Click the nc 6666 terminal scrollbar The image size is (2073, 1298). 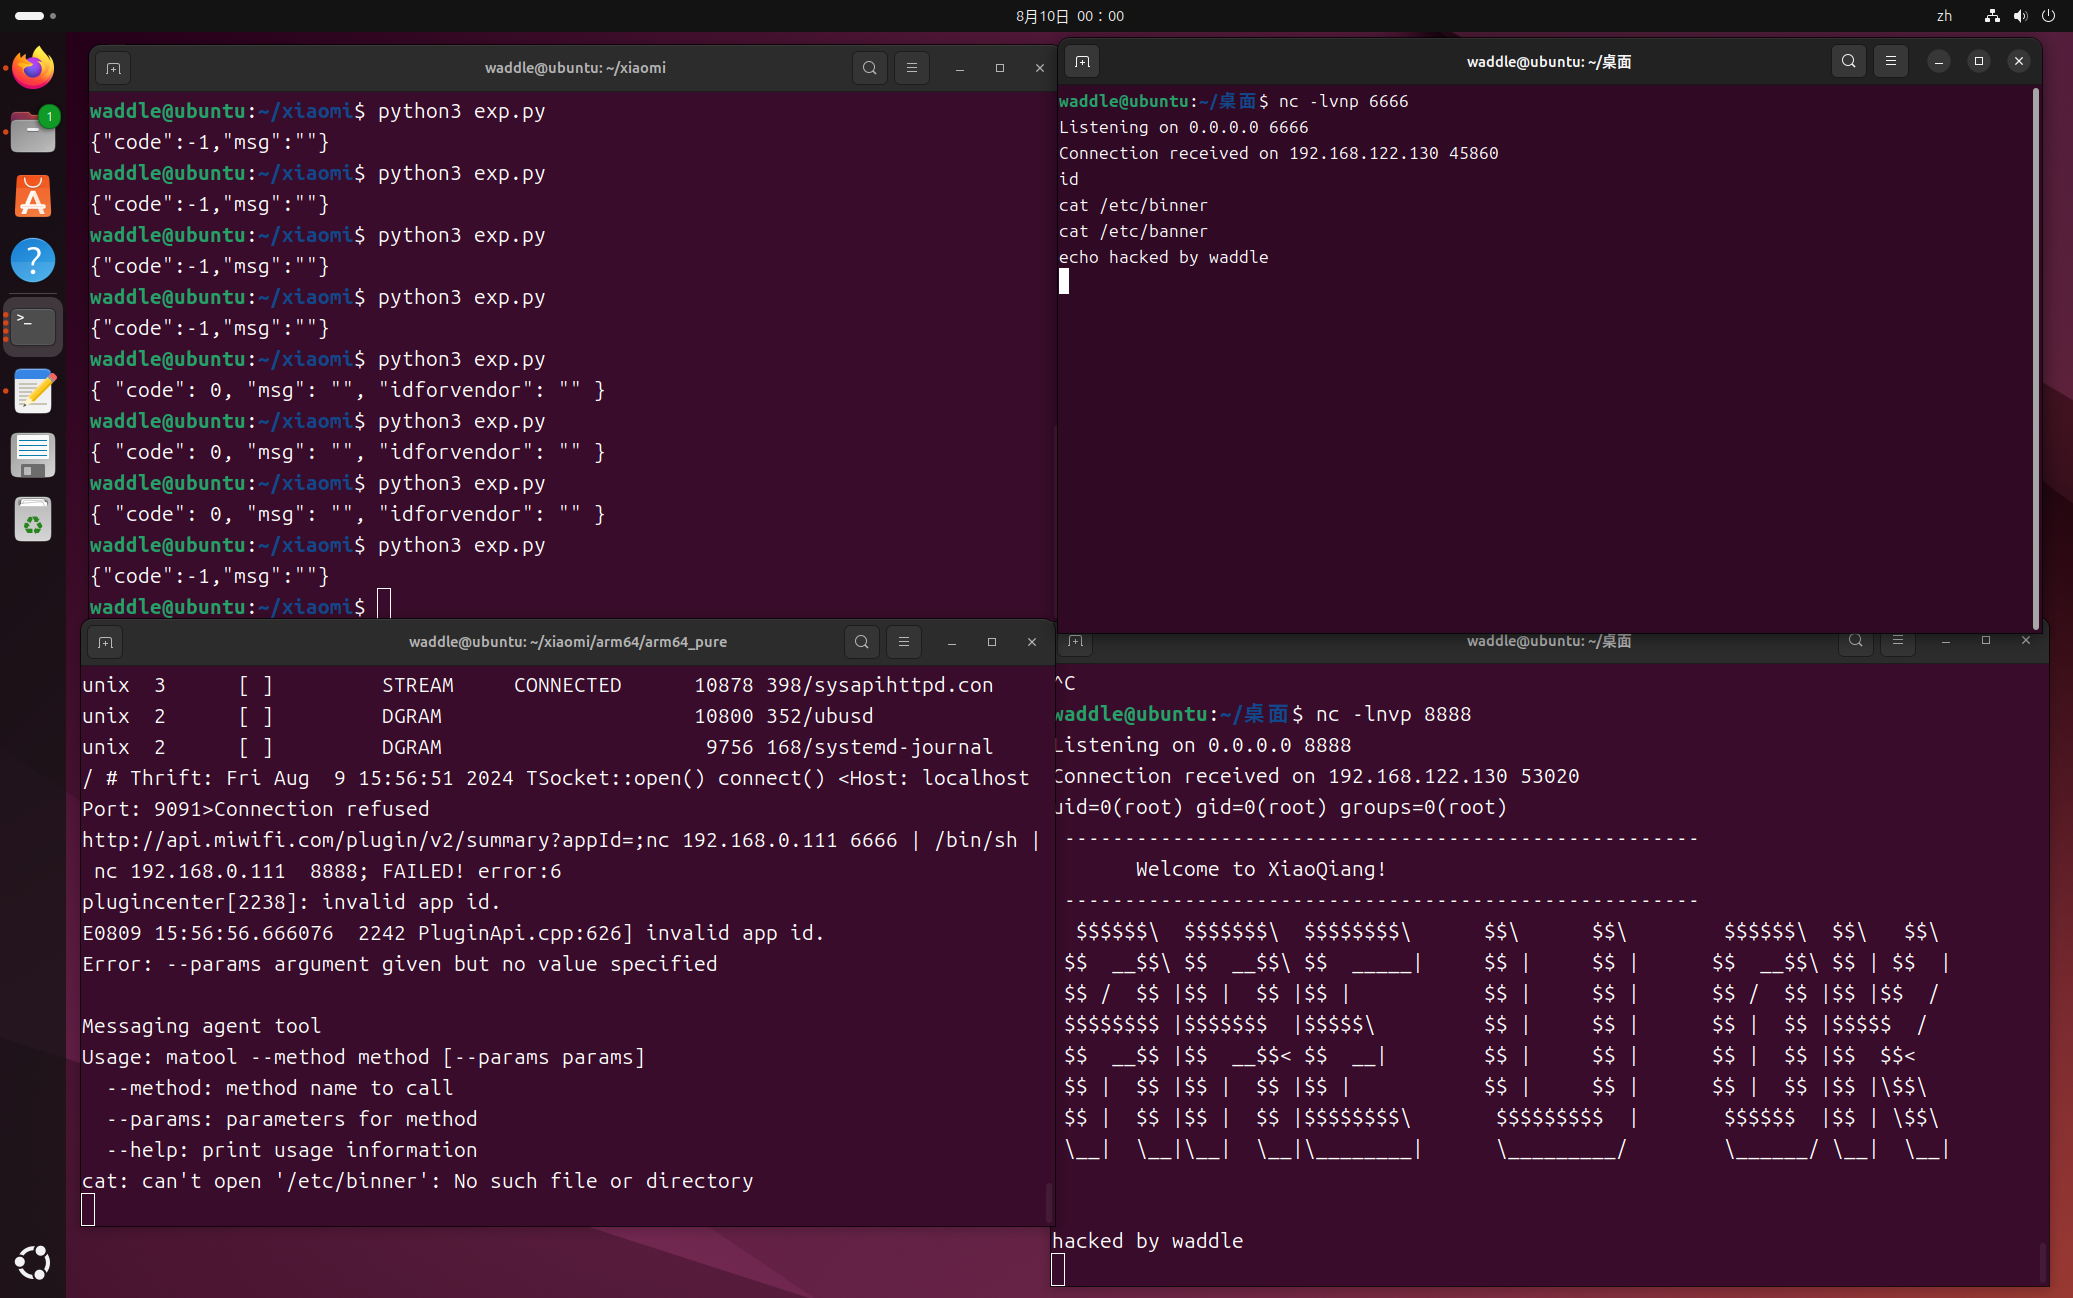[x=2036, y=358]
